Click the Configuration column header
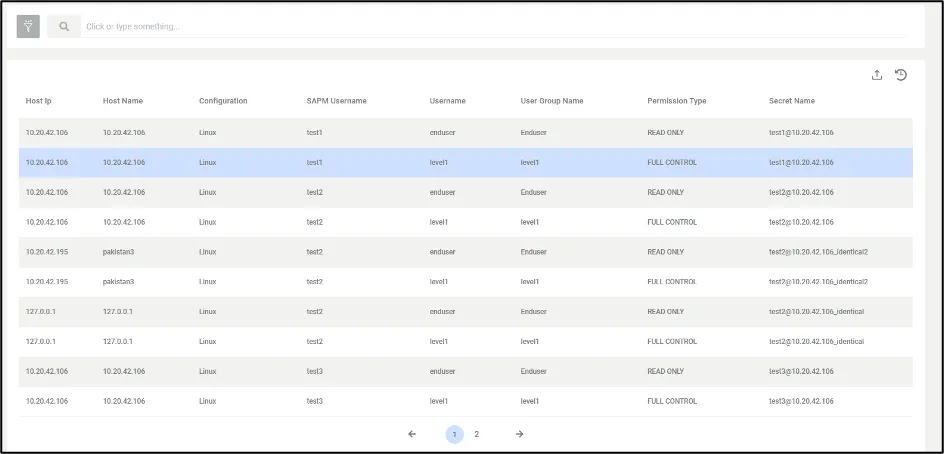This screenshot has height=454, width=944. tap(223, 101)
